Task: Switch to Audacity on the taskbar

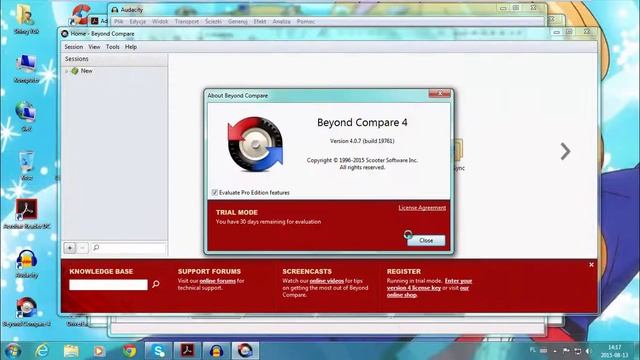Action: [x=216, y=351]
